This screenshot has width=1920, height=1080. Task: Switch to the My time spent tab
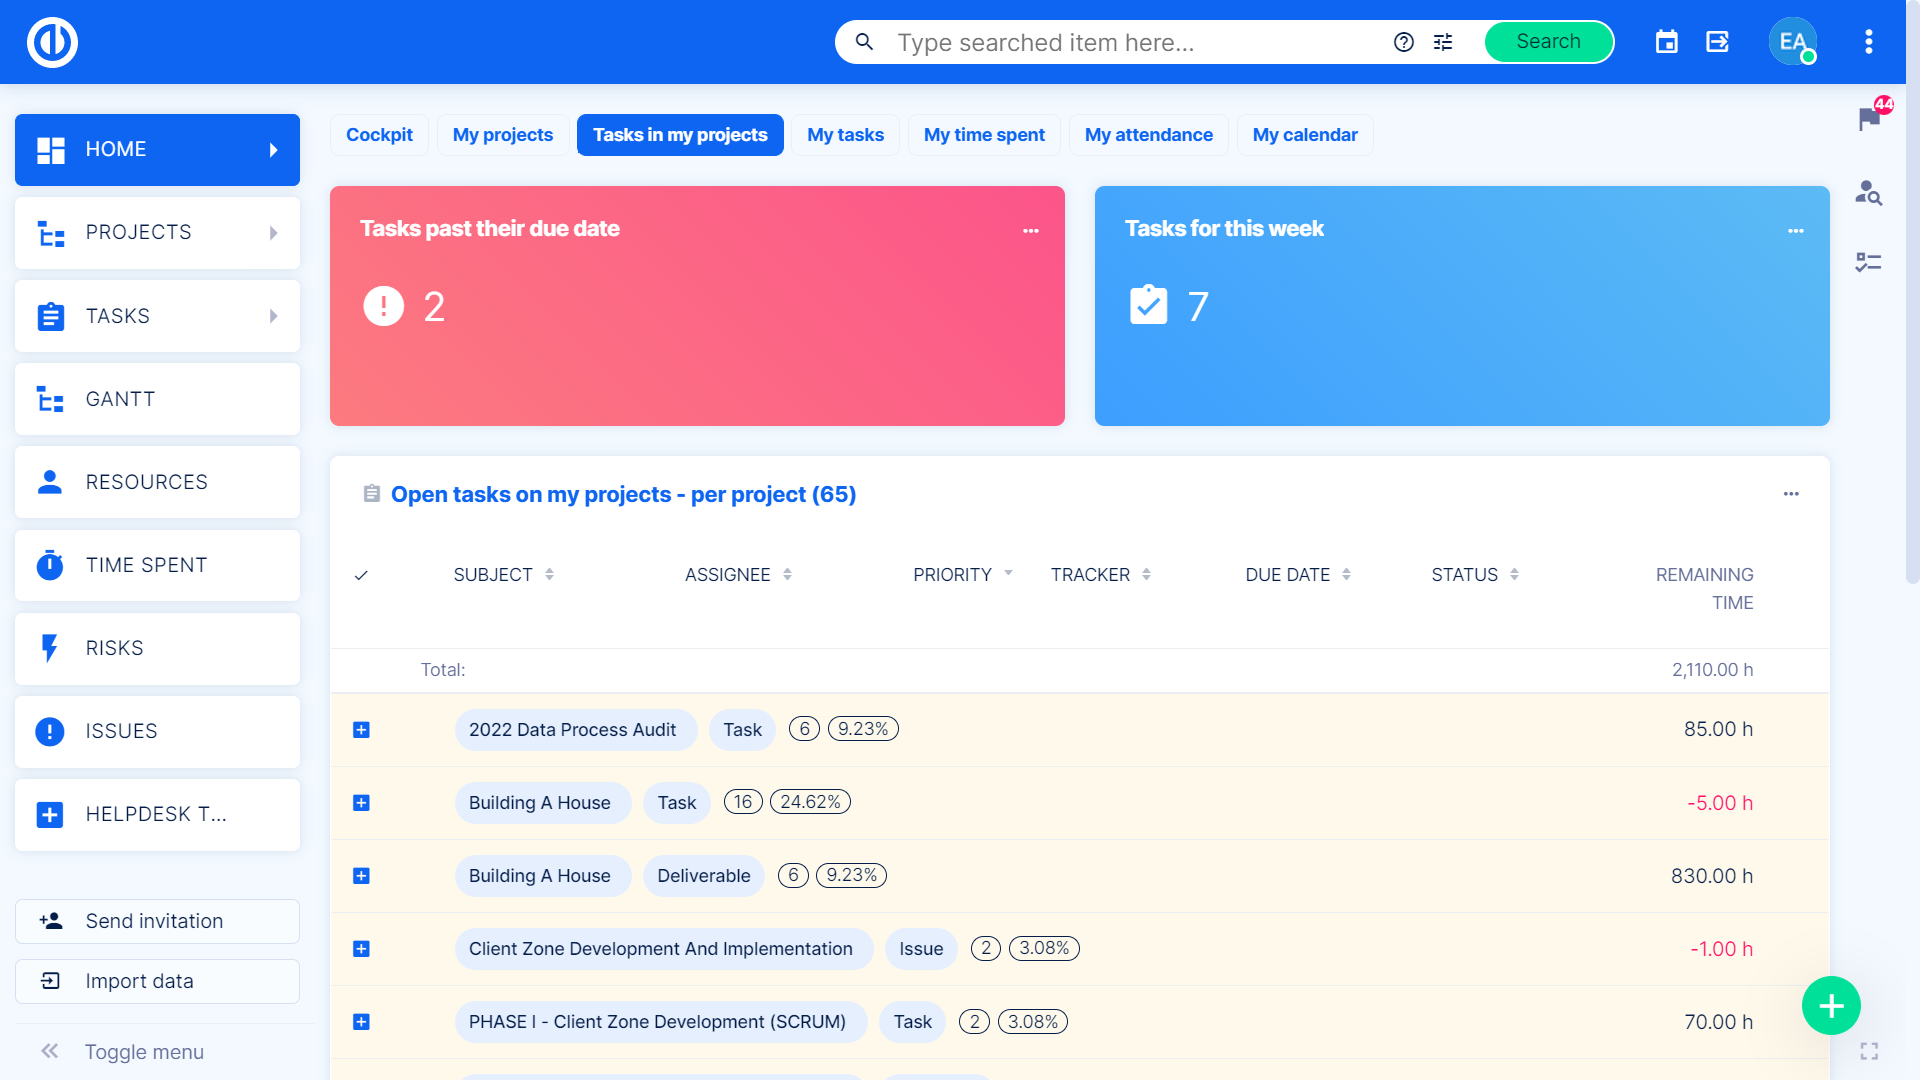(983, 135)
